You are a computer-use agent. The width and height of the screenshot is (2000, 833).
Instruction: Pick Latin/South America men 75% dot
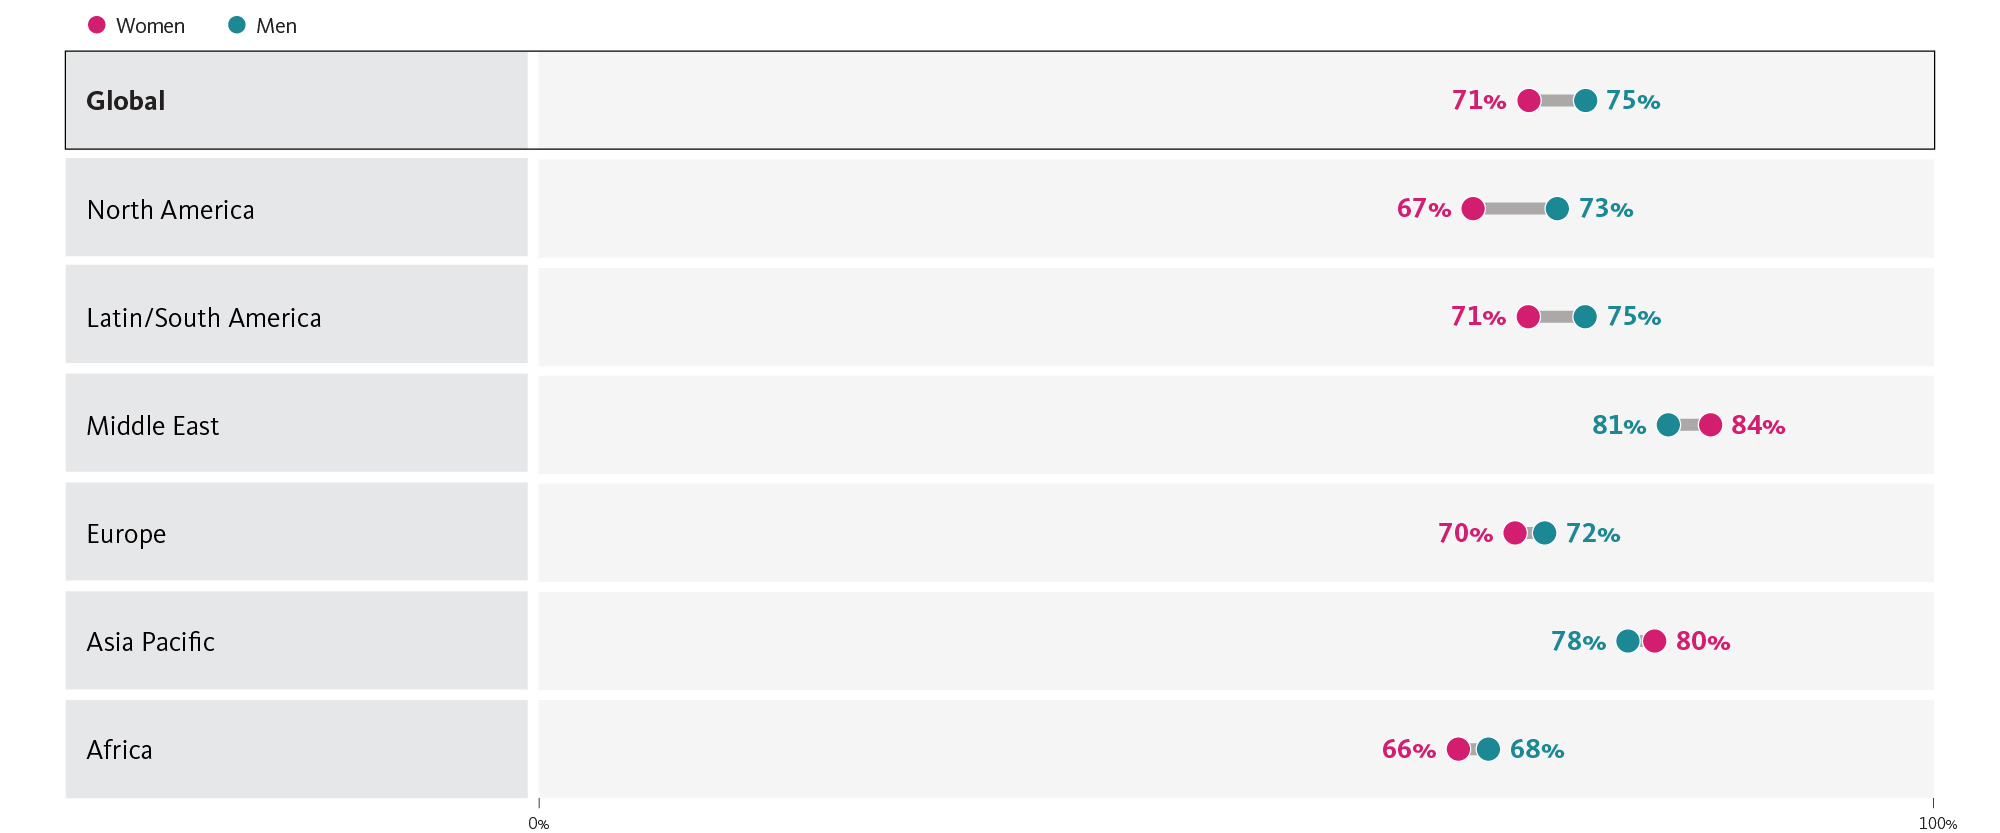(x=1585, y=317)
